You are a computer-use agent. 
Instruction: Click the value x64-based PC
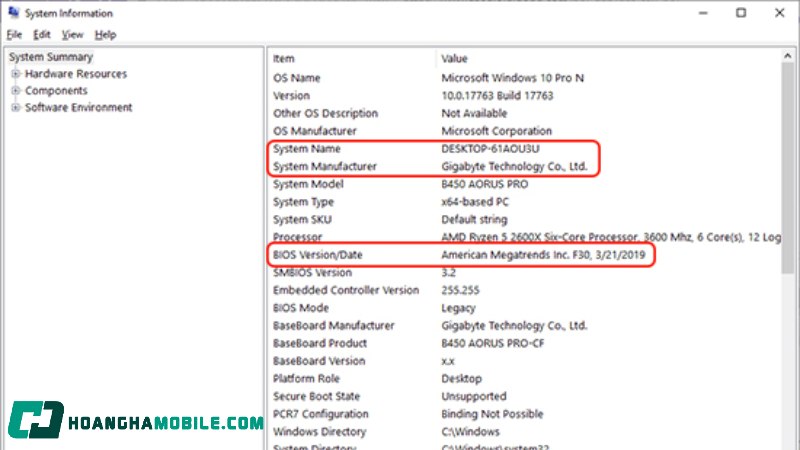click(x=475, y=202)
